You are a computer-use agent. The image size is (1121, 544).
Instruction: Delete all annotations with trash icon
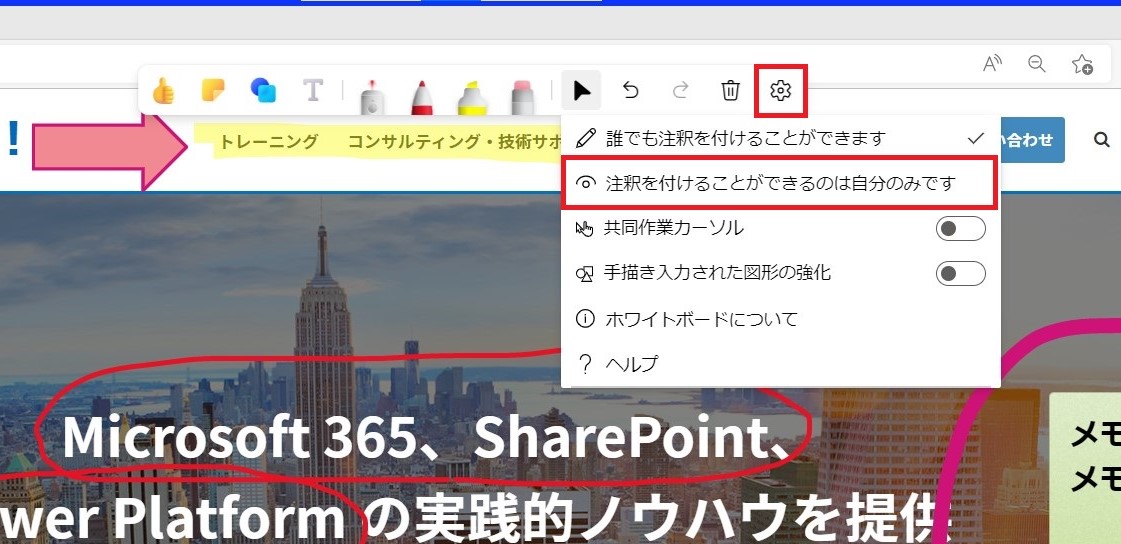click(x=730, y=91)
